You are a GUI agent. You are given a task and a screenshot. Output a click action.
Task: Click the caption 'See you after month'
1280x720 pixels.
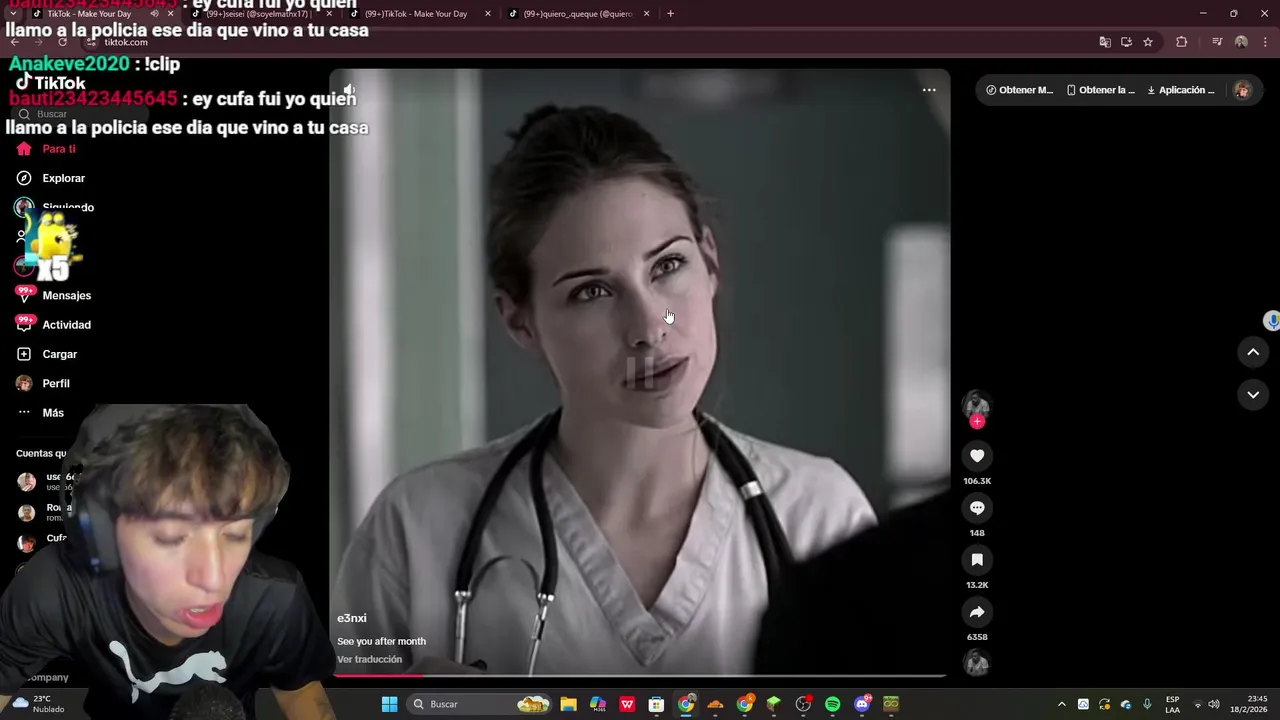tap(381, 641)
